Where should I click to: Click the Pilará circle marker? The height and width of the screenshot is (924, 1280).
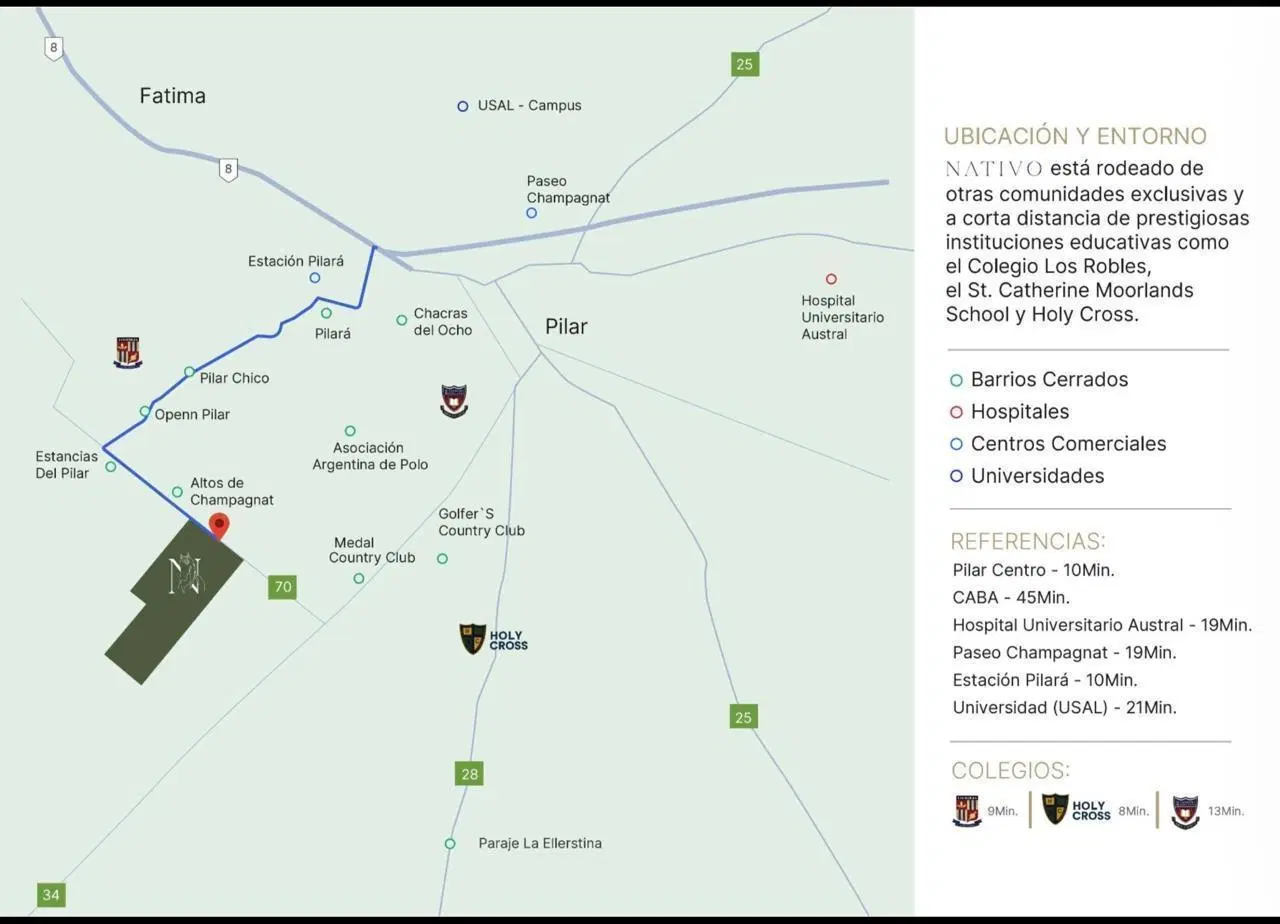coord(326,313)
